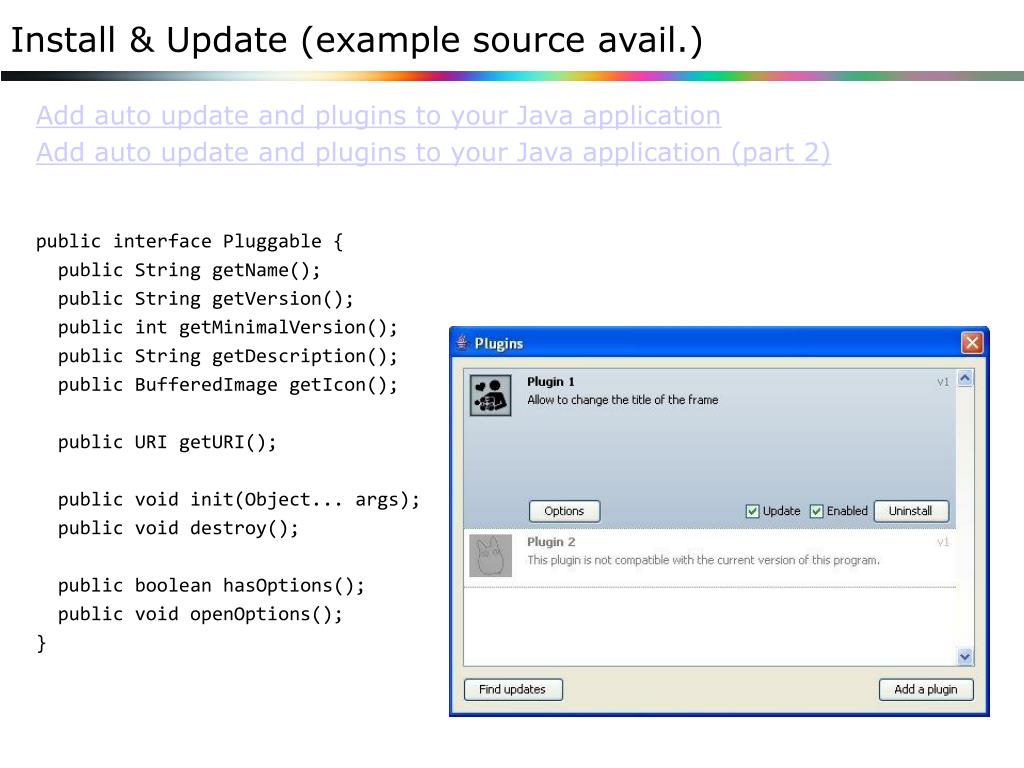Click the 'public void destroy();' code line
The height and width of the screenshot is (768, 1024).
coord(178,528)
